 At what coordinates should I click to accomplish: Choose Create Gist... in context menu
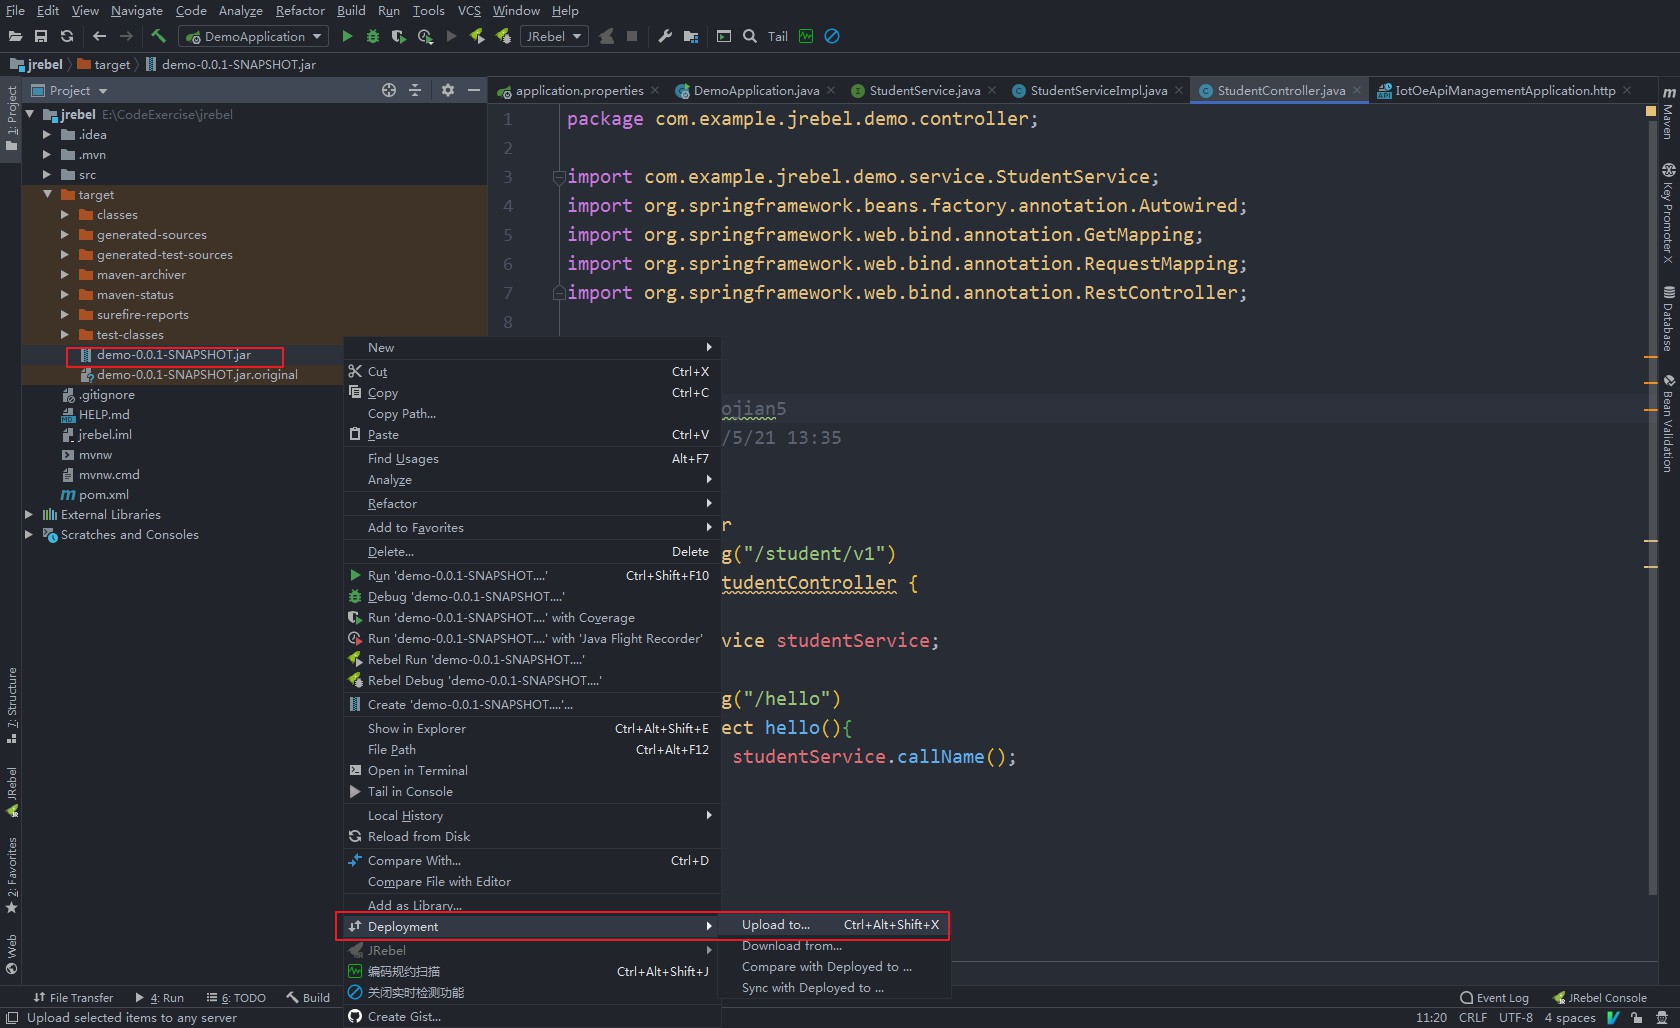(x=531, y=1017)
